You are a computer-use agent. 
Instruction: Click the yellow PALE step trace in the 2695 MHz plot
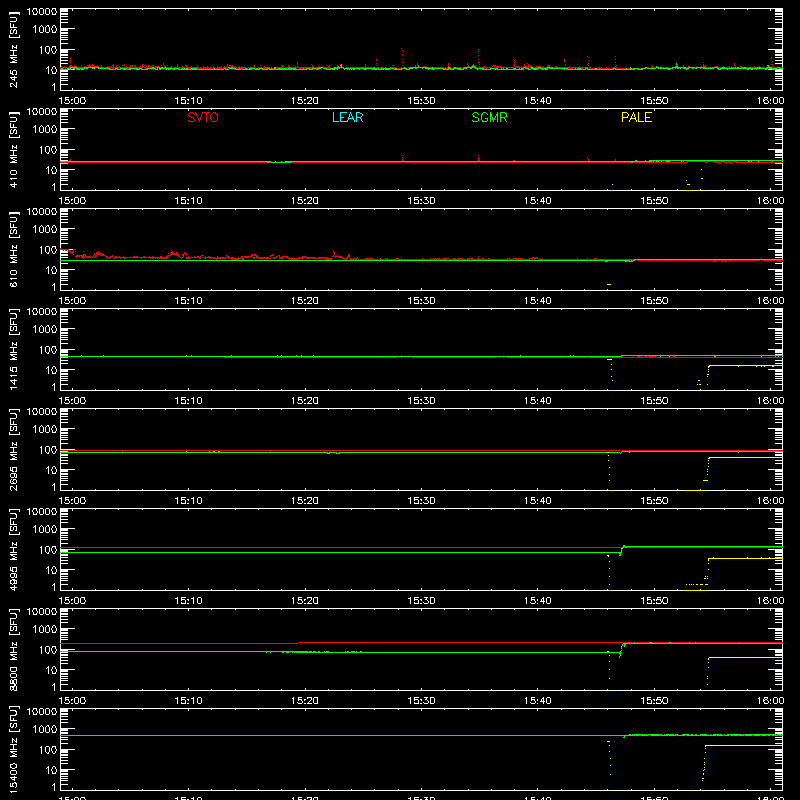tap(745, 458)
